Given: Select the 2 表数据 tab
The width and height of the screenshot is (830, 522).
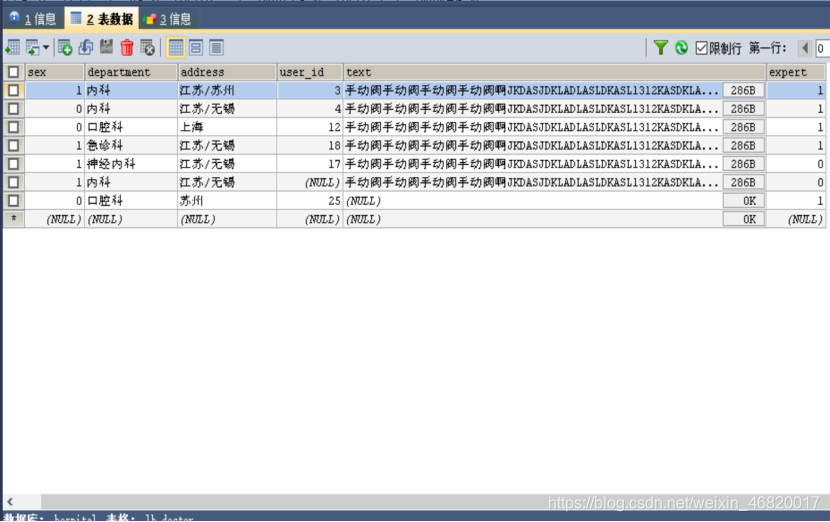Looking at the screenshot, I should pyautogui.click(x=102, y=19).
